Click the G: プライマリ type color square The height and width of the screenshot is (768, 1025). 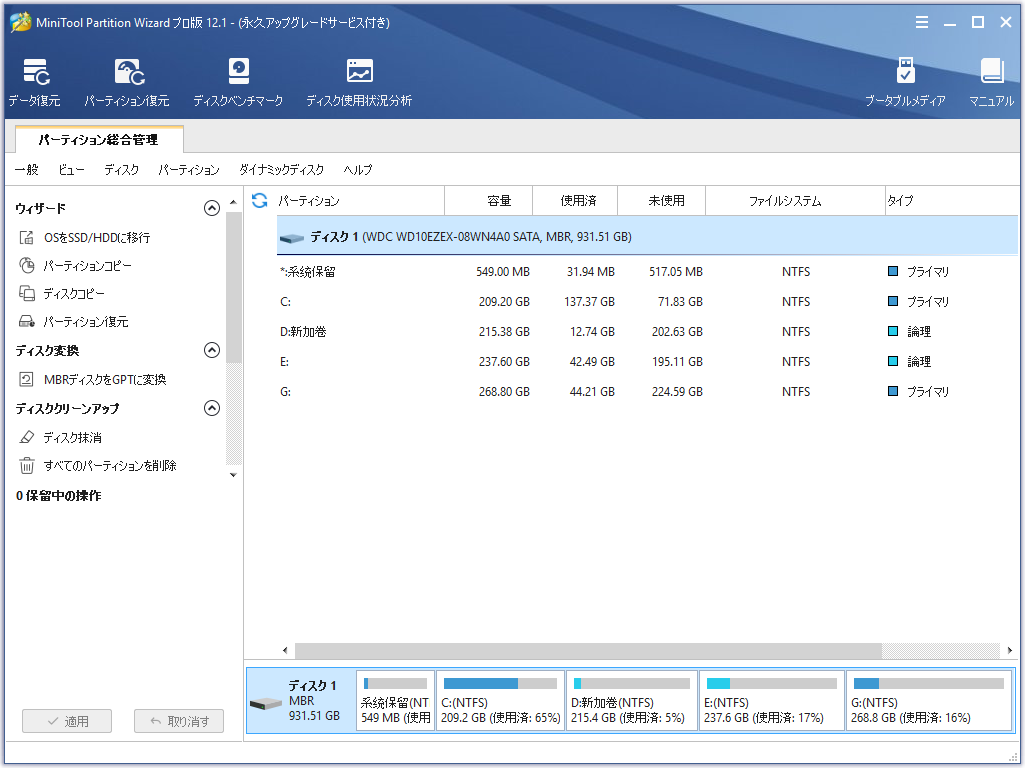coord(893,391)
